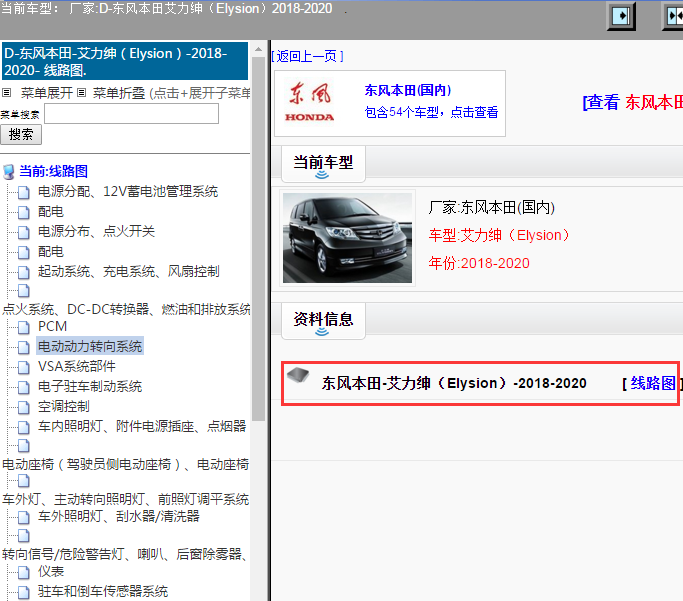
Task: Open 车外灯、主动转向照明灯、前照灯调平系统 item
Action: [125, 499]
